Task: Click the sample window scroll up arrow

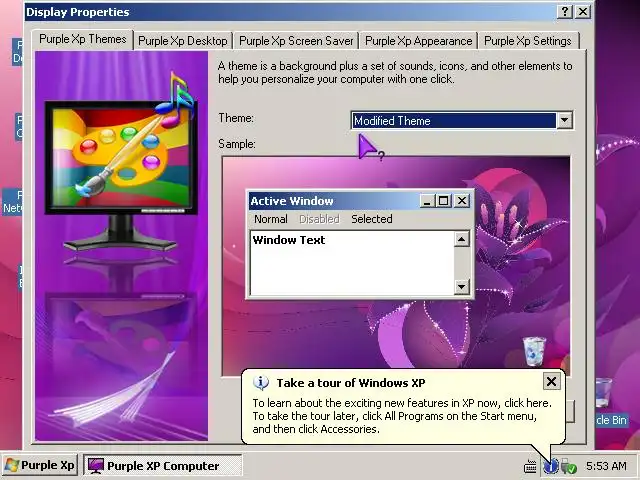Action: [462, 239]
